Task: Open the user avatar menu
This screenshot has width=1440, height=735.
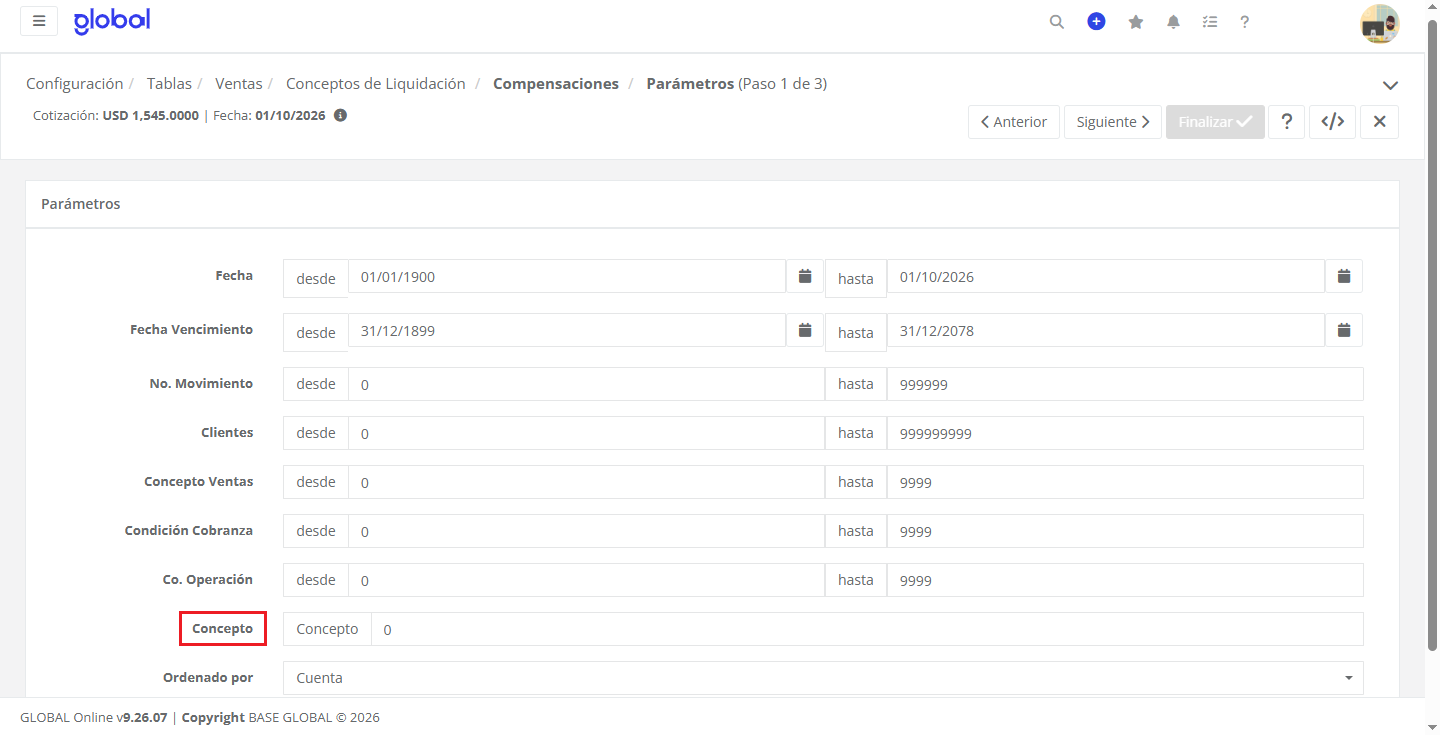Action: click(x=1380, y=23)
